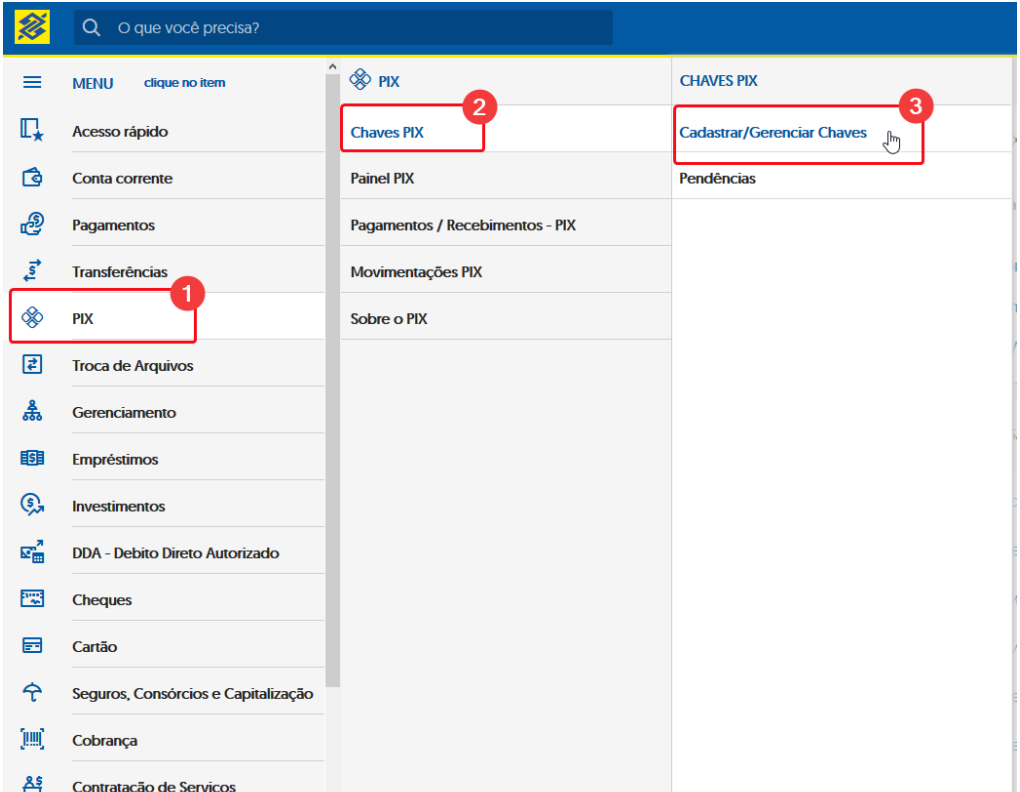Click Cadastrar/Gerenciar Chaves link
Viewport: 1020px width, 792px height.
tap(773, 133)
